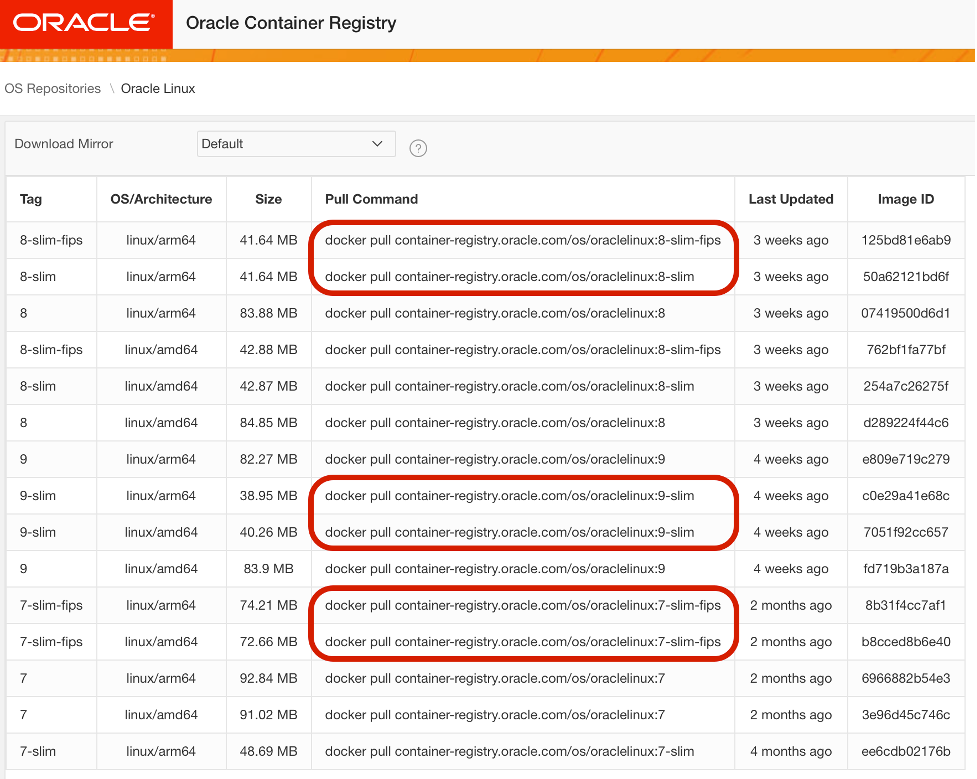Image resolution: width=977 pixels, height=779 pixels.
Task: Sort by Tag column header
Action: pos(31,199)
